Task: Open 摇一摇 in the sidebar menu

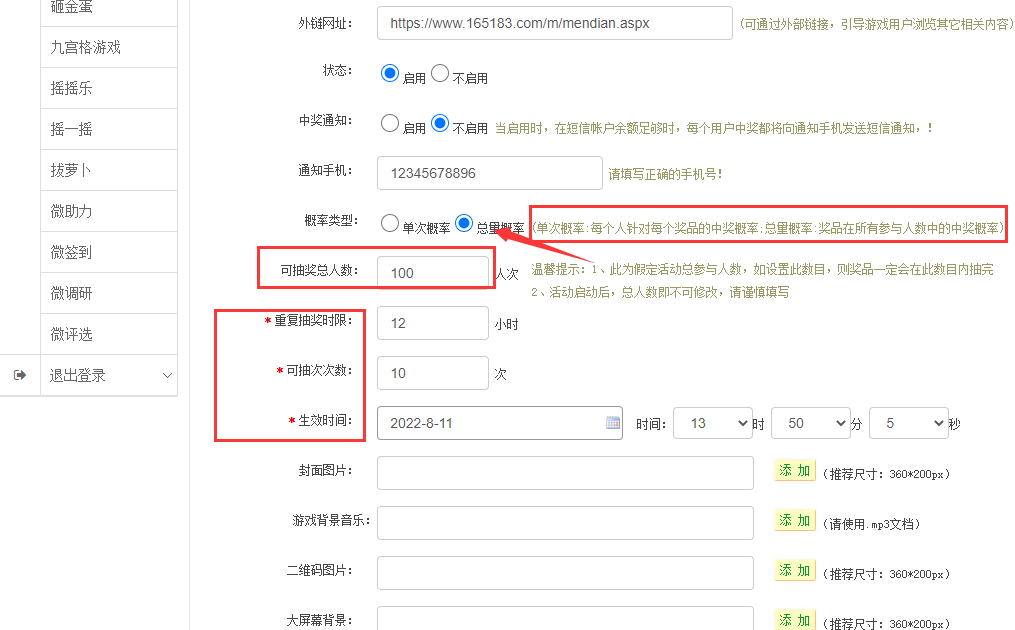Action: 72,129
